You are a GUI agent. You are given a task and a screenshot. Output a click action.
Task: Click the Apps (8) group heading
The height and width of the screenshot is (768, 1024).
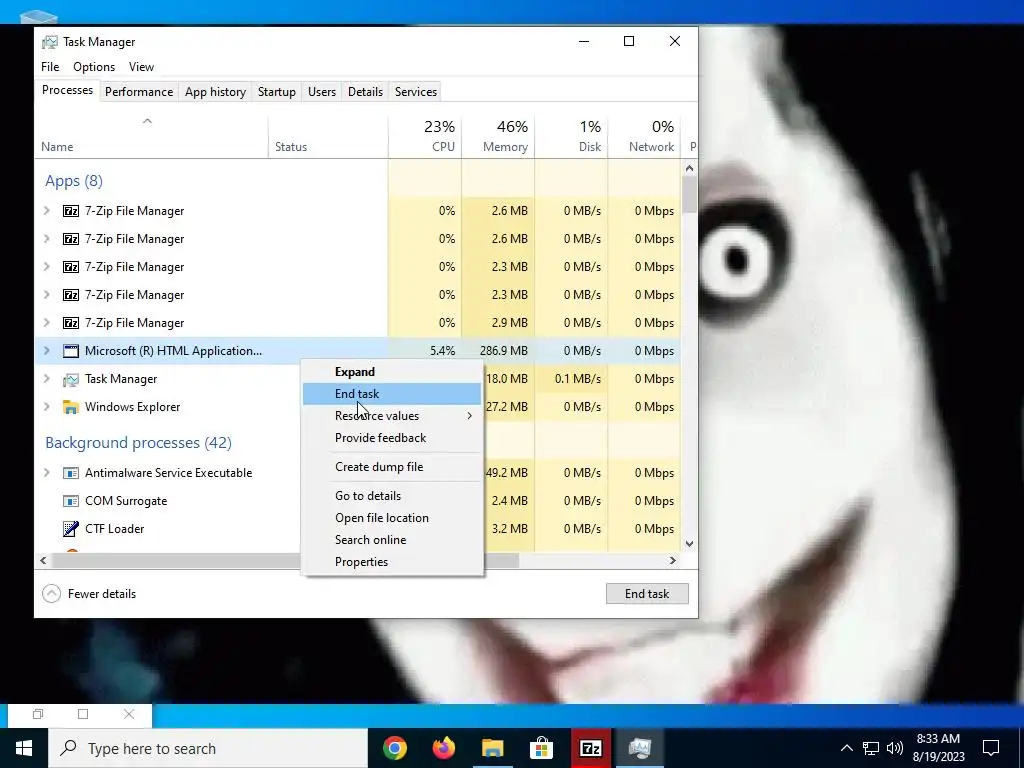pyautogui.click(x=74, y=181)
